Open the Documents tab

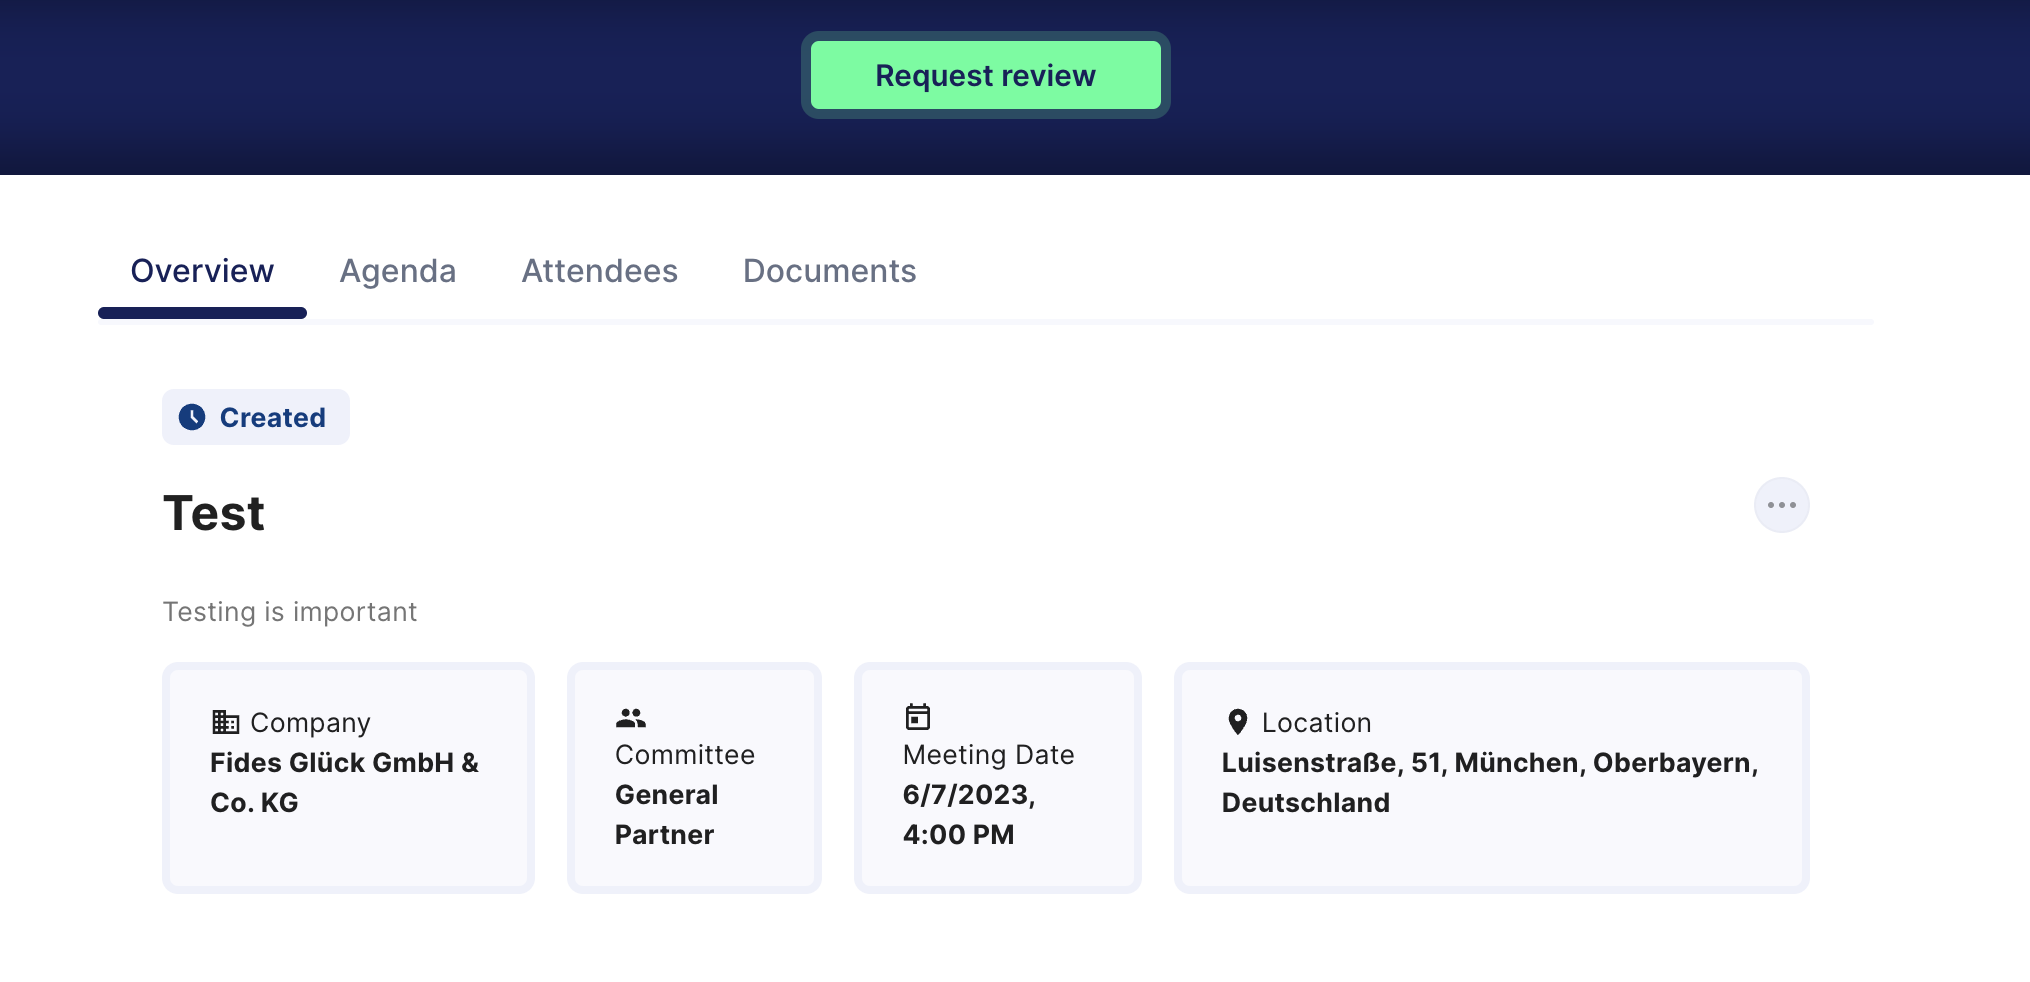[x=829, y=271]
